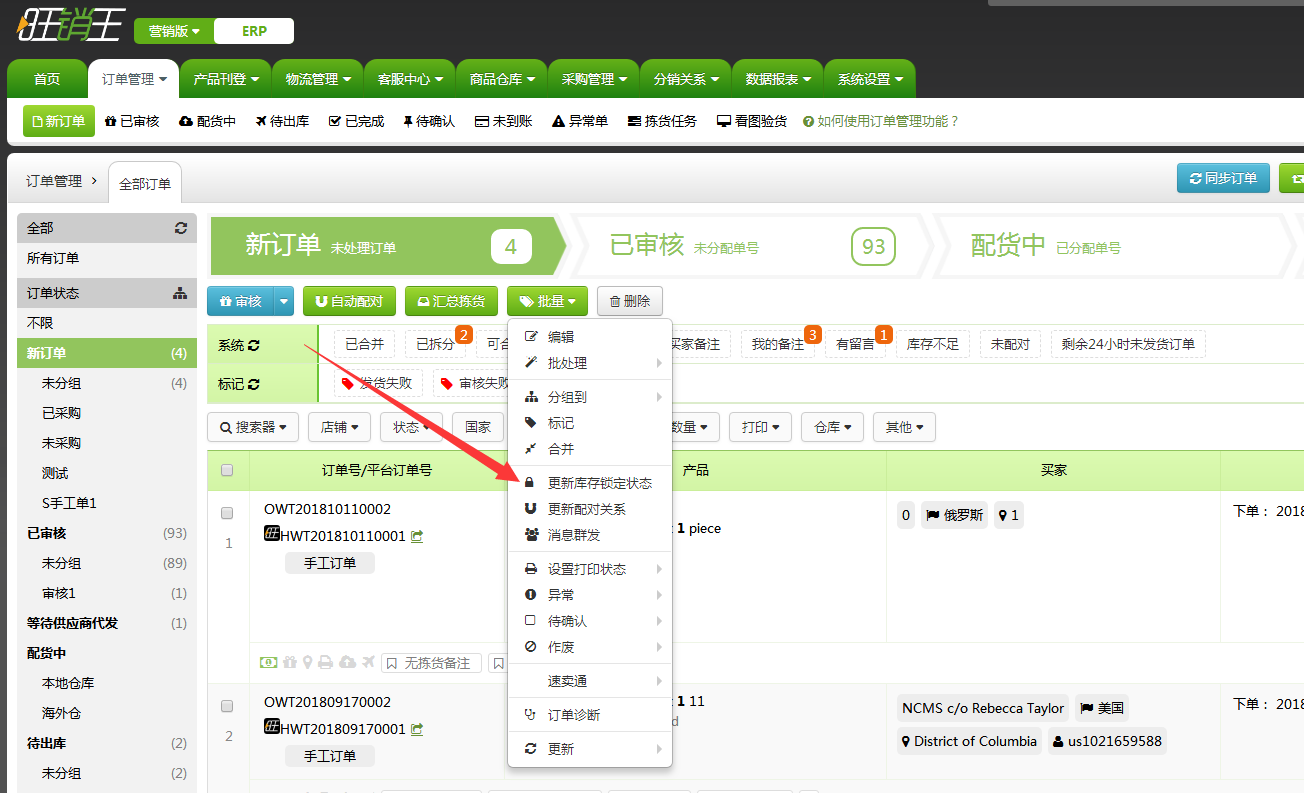Click printer status icon under order OWT201810110002
1304x793 pixels.
pos(325,662)
